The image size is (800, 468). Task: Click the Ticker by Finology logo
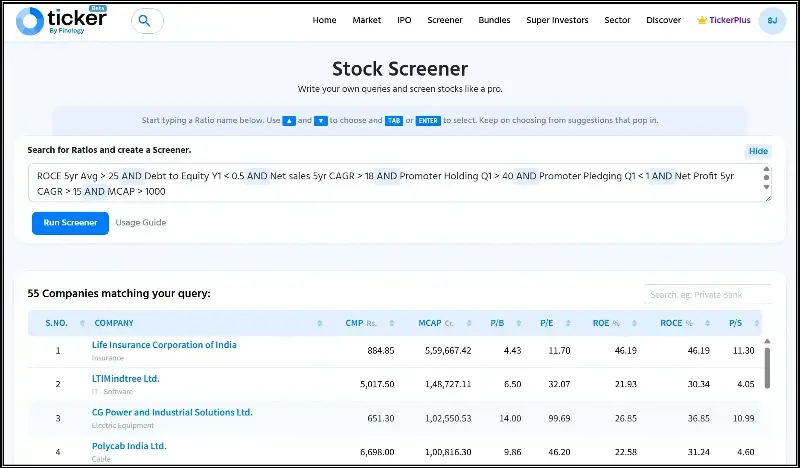tap(61, 20)
